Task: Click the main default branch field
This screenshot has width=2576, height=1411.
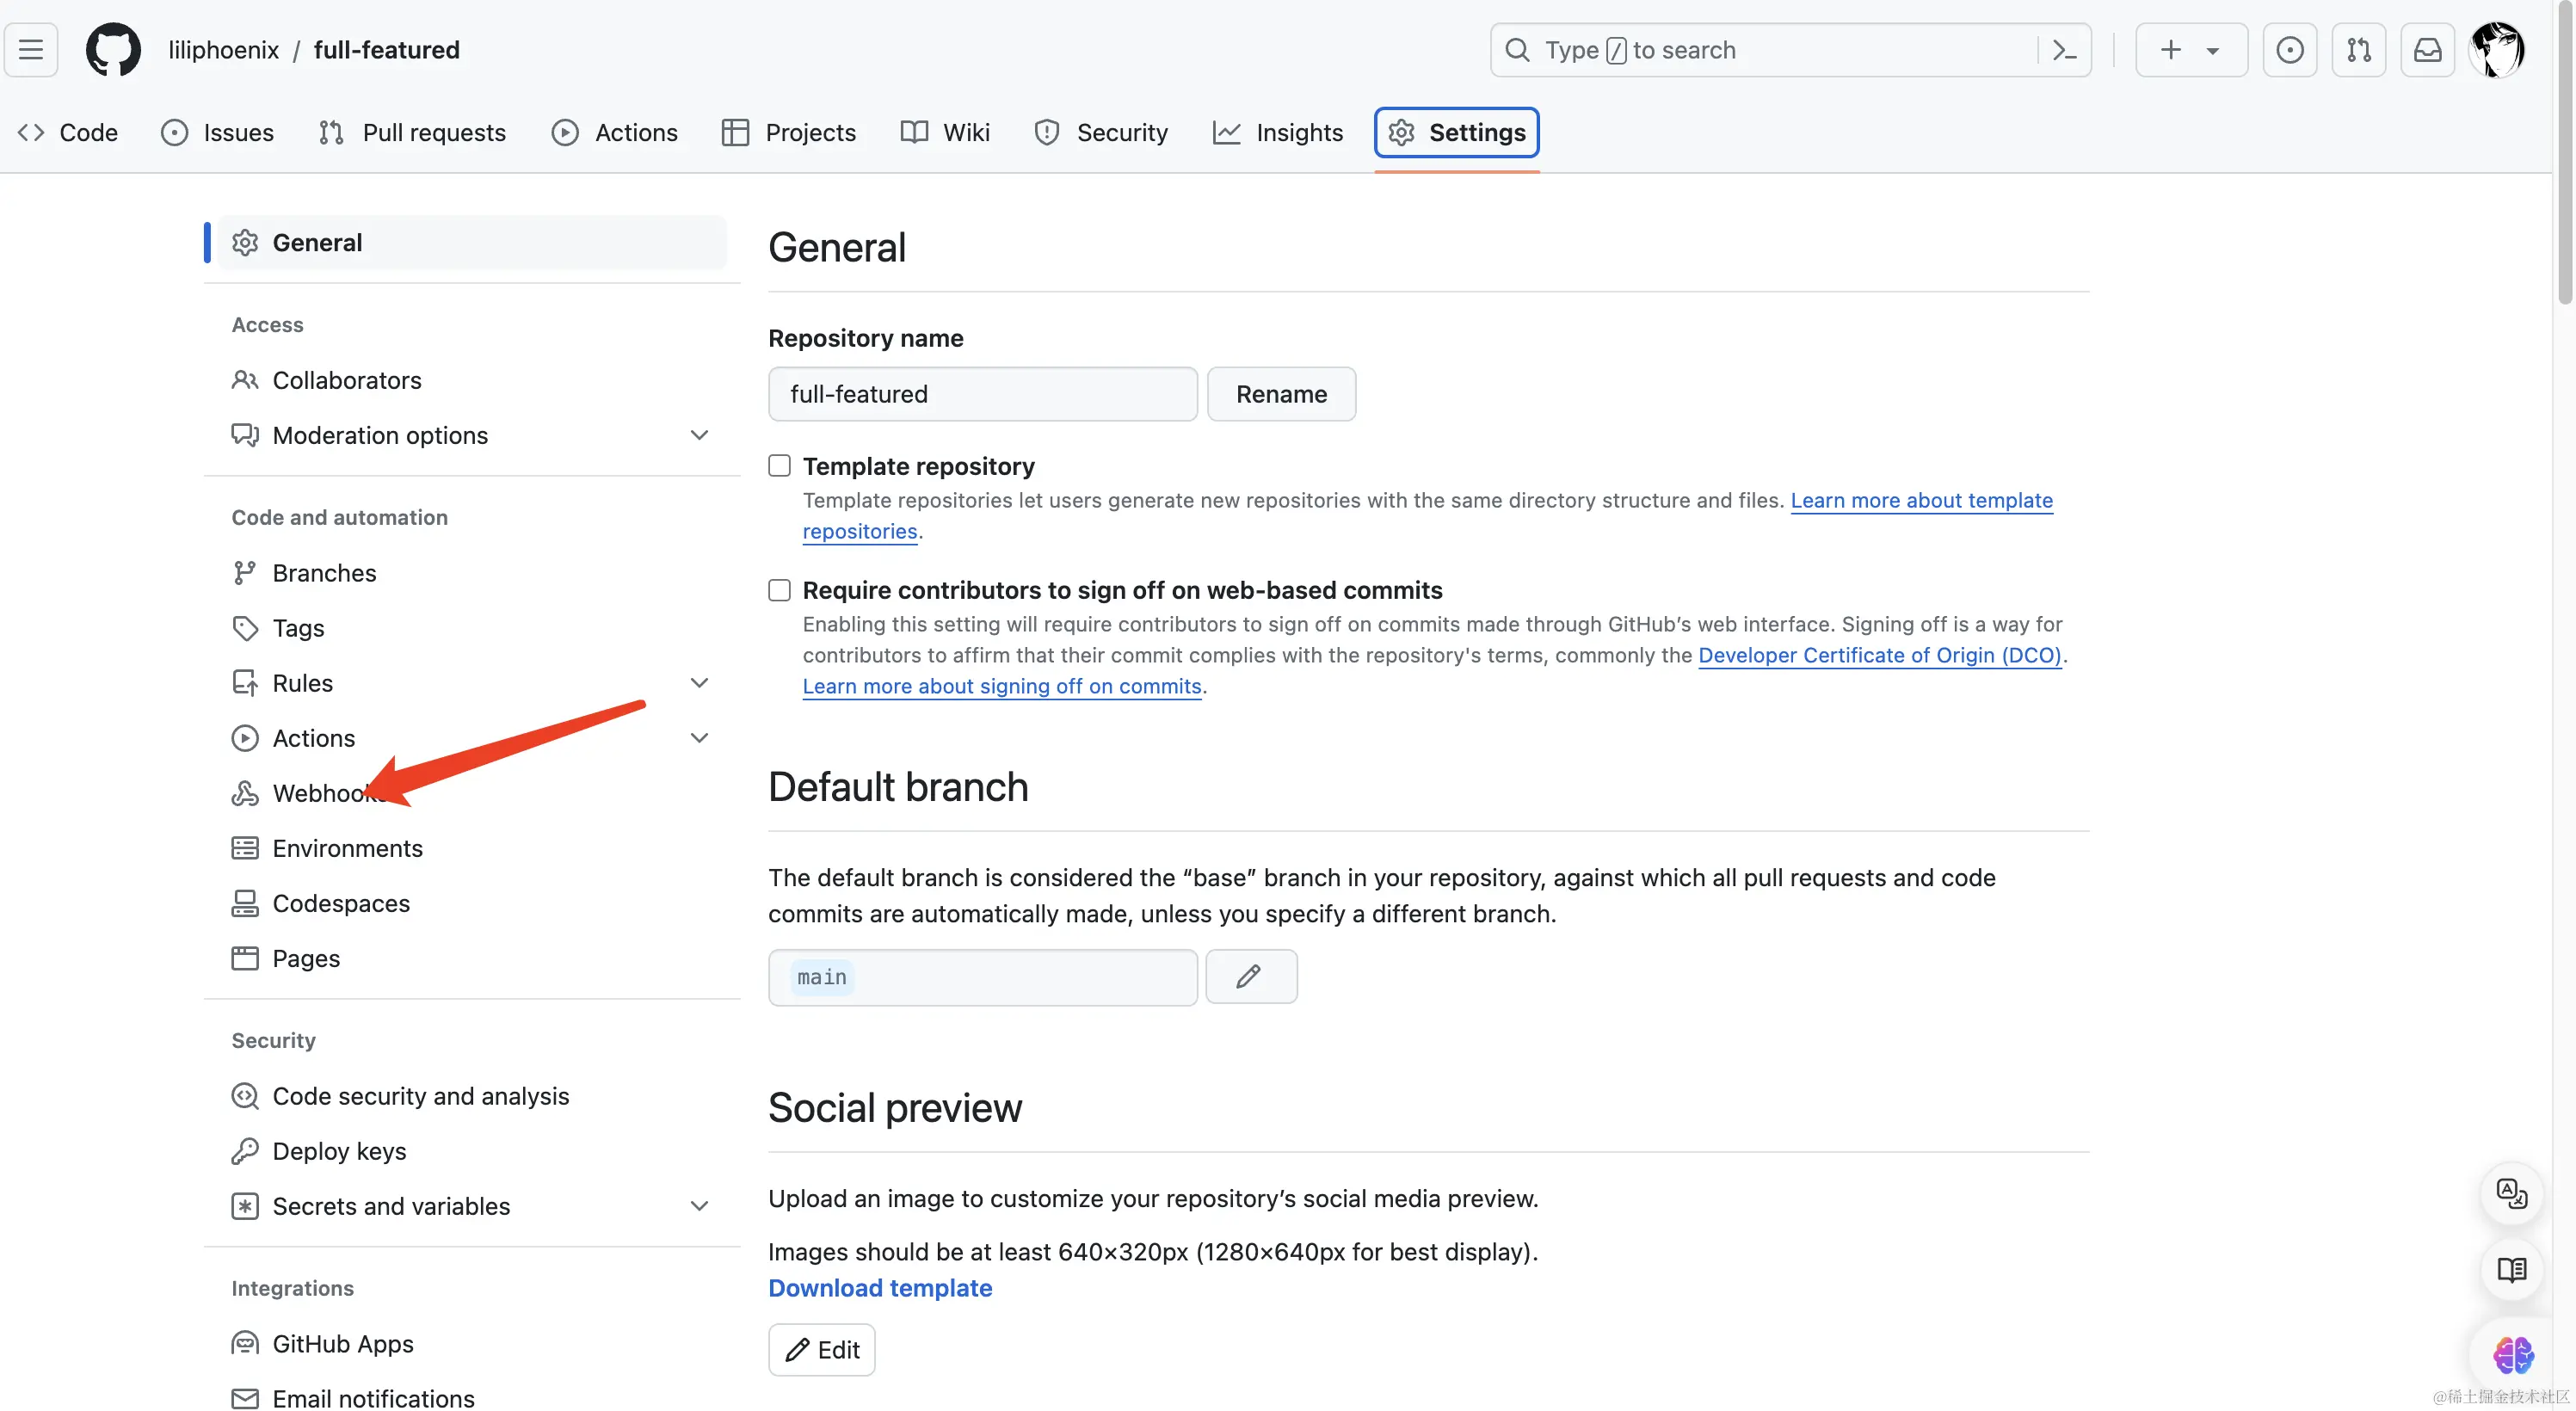Action: click(982, 977)
